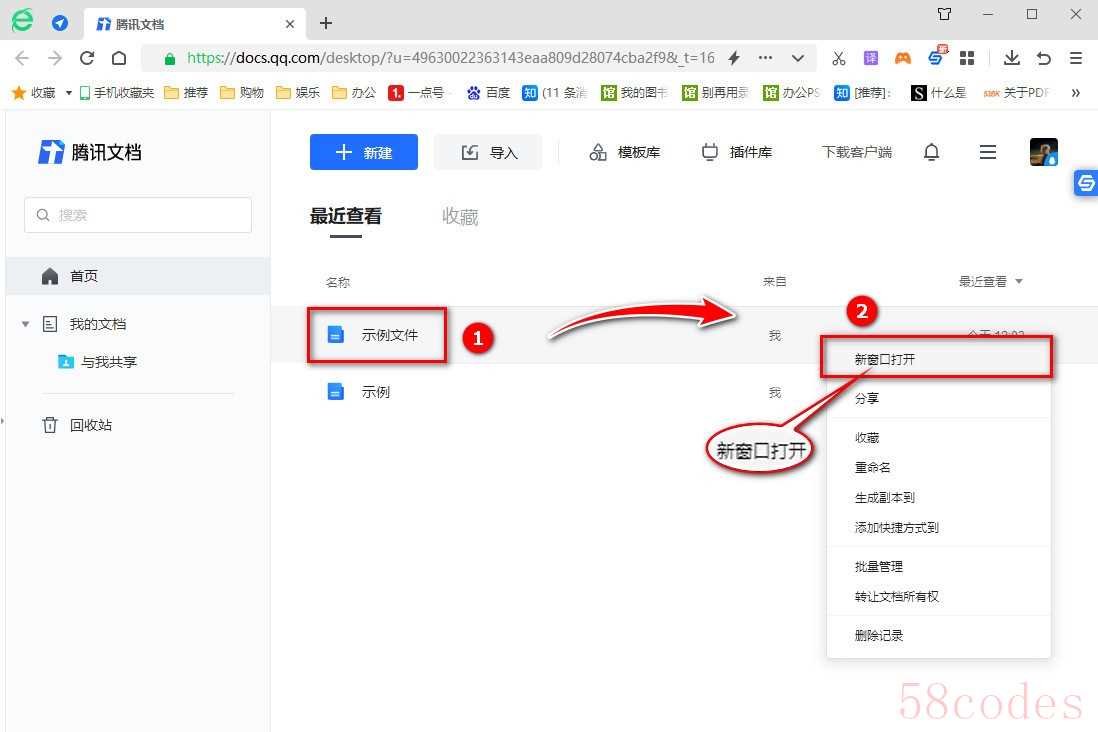Open the 百度 bookmark
This screenshot has height=732, width=1098.
click(x=488, y=92)
